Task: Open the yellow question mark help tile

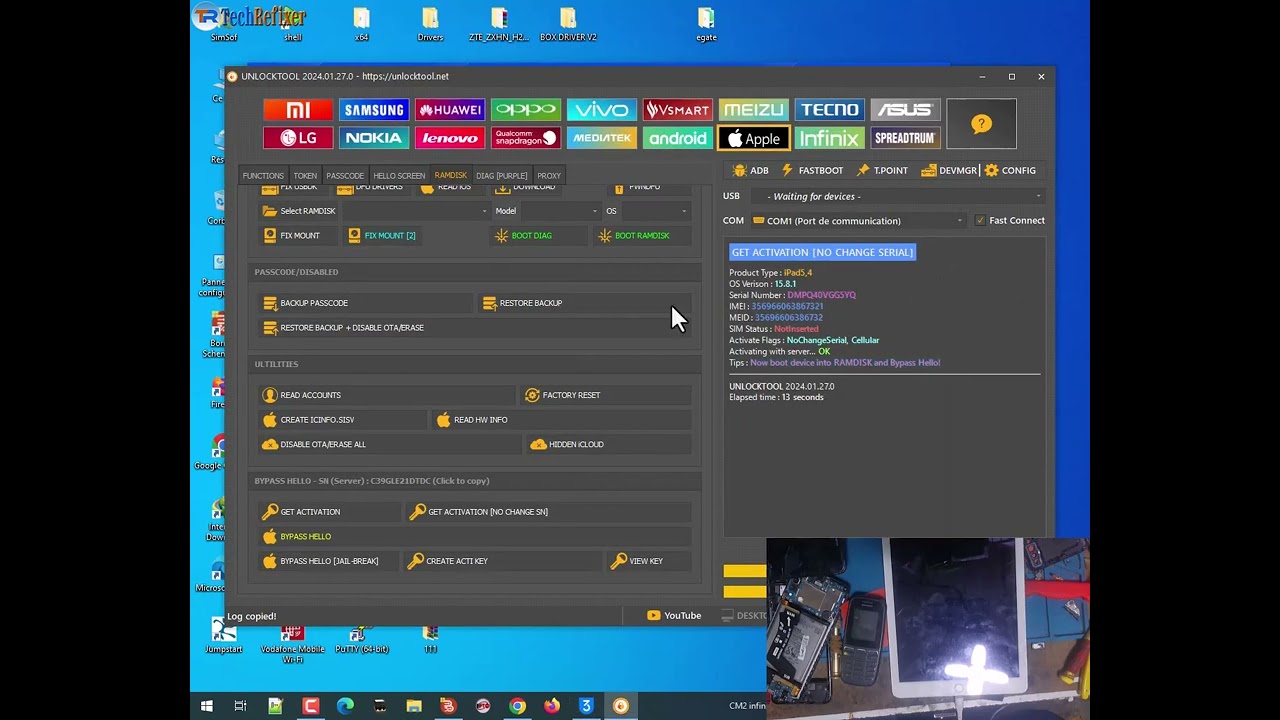Action: (981, 124)
